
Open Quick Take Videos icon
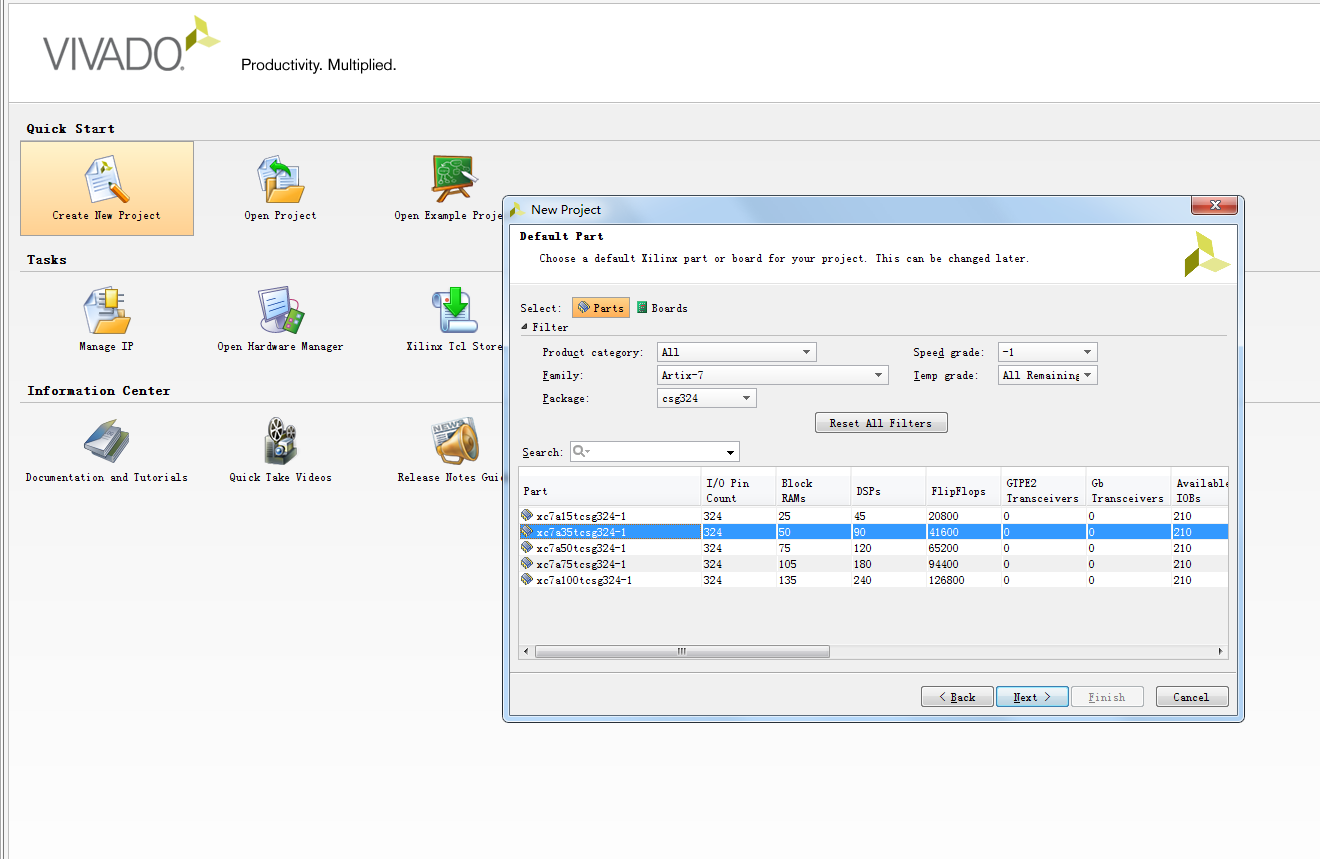tap(280, 443)
